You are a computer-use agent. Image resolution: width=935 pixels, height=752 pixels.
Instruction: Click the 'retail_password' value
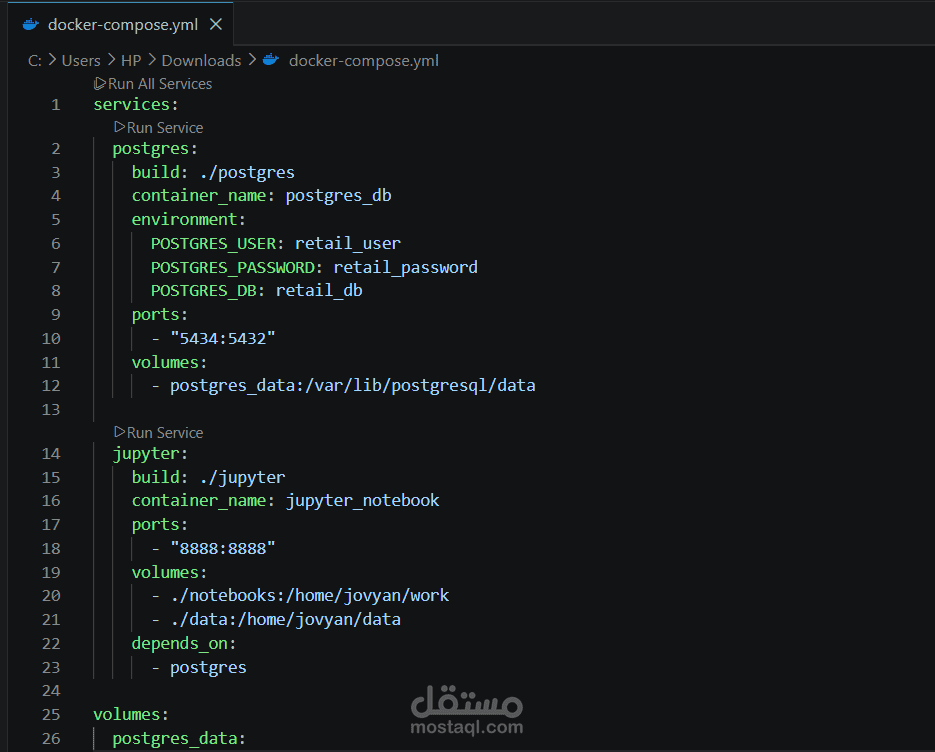tap(405, 268)
